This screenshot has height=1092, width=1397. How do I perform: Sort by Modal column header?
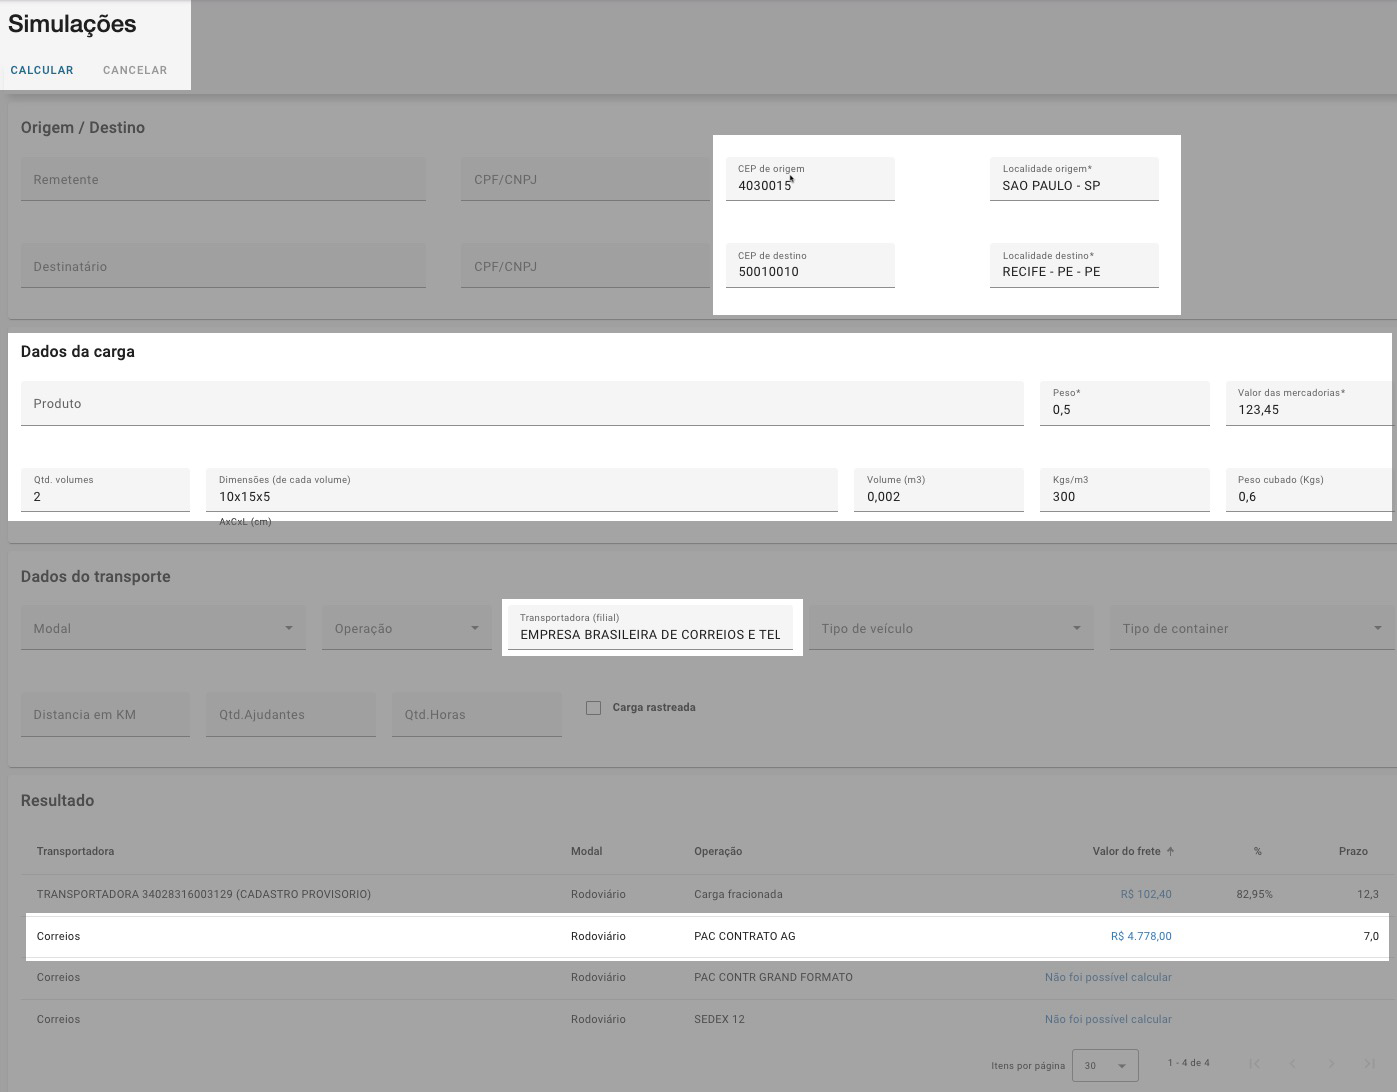point(586,851)
